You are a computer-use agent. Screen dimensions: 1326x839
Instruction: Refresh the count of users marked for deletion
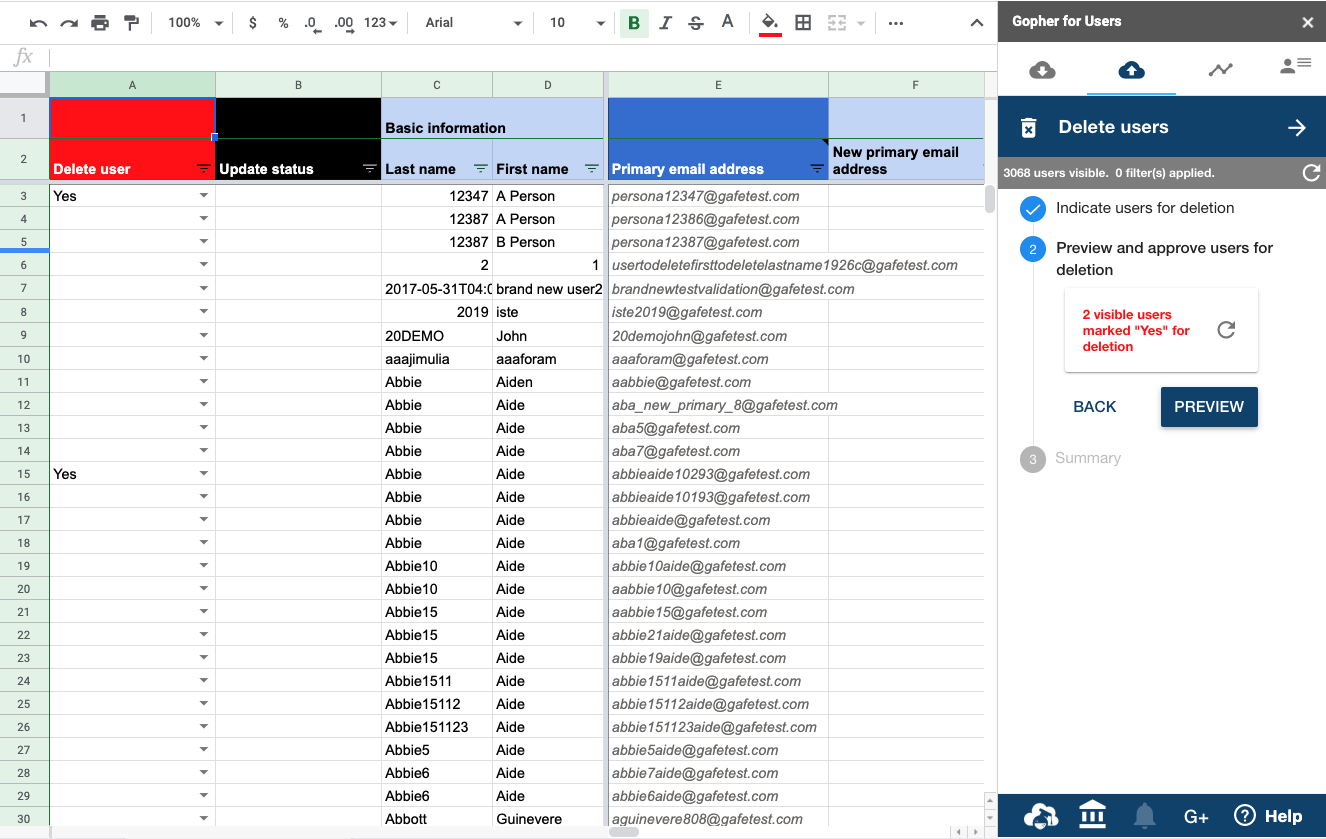(1226, 330)
